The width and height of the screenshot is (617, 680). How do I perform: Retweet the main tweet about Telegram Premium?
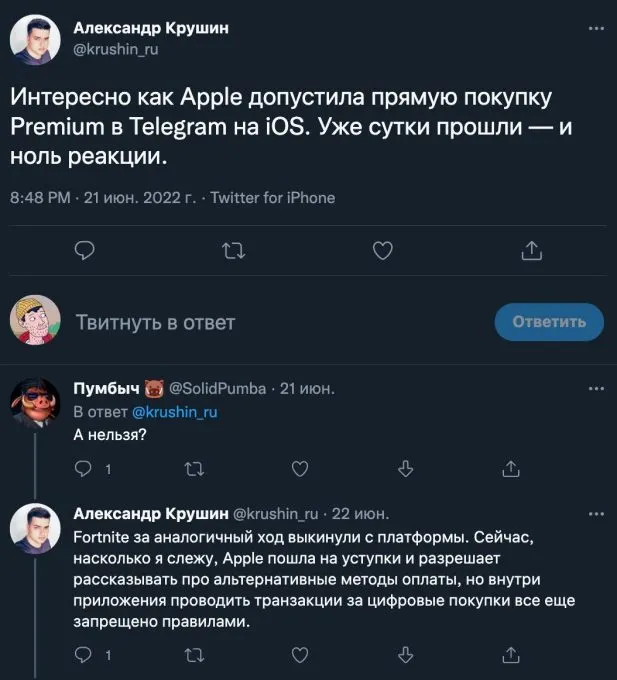coord(232,252)
